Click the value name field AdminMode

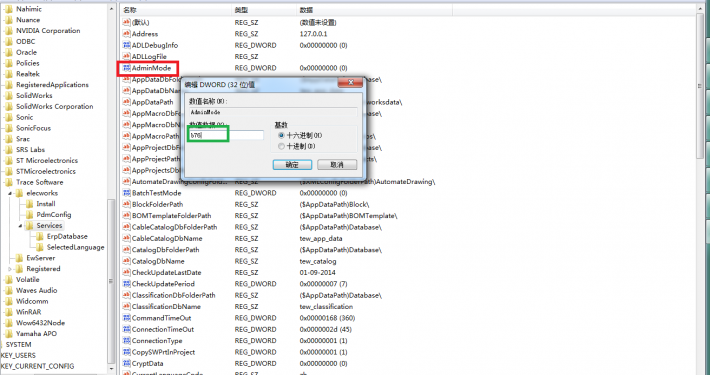point(273,112)
